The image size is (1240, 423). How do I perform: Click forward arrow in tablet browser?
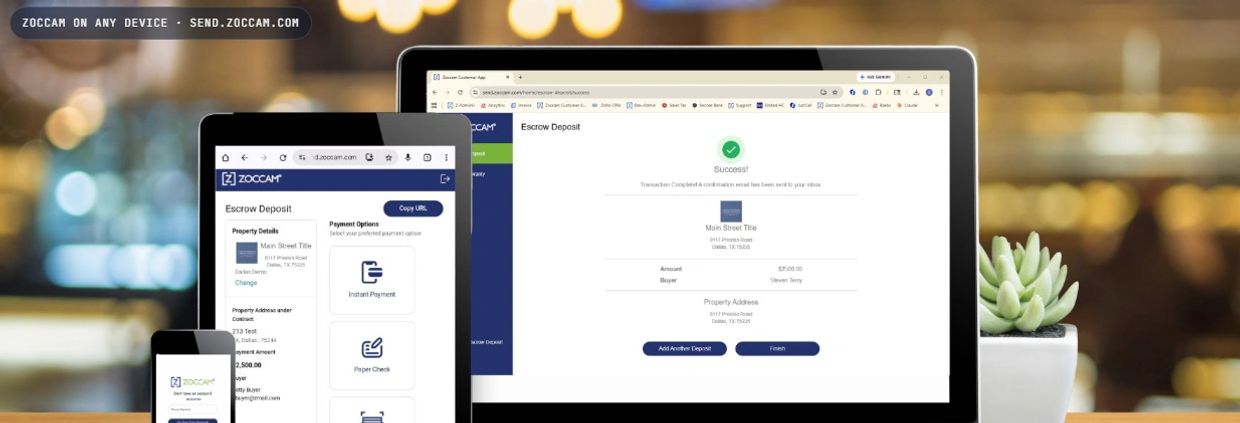tap(263, 157)
